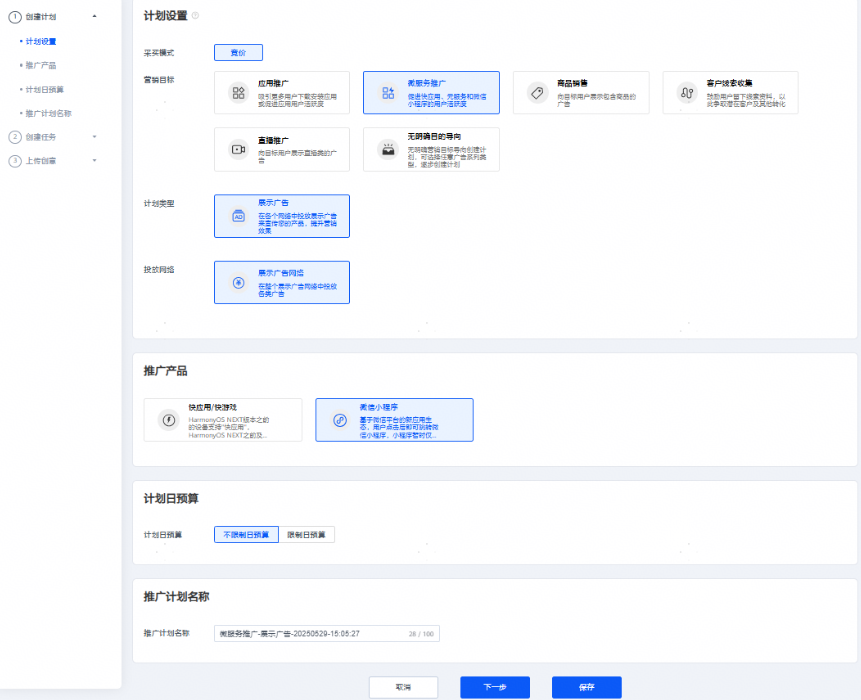Click the 推广计划名称 section heading
Image resolution: width=861 pixels, height=700 pixels.
176,597
